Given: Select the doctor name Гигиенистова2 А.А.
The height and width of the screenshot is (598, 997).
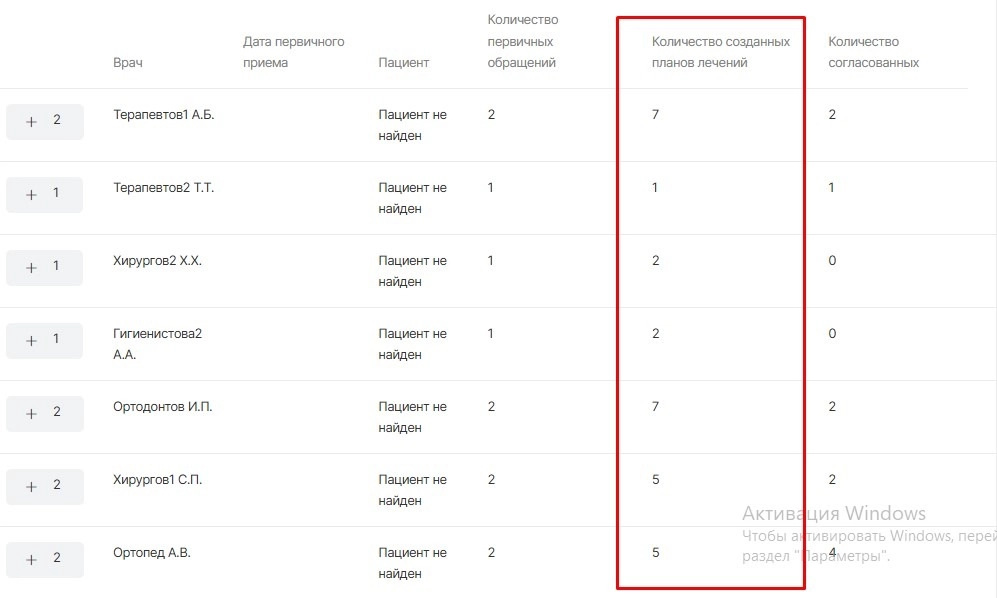Looking at the screenshot, I should [x=157, y=344].
